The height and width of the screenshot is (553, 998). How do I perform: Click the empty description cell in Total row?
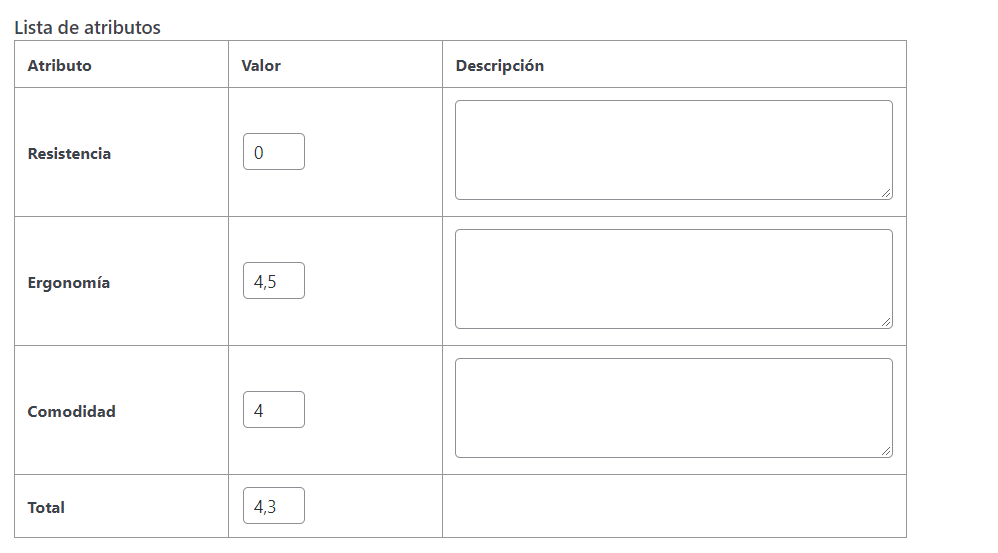[x=673, y=506]
